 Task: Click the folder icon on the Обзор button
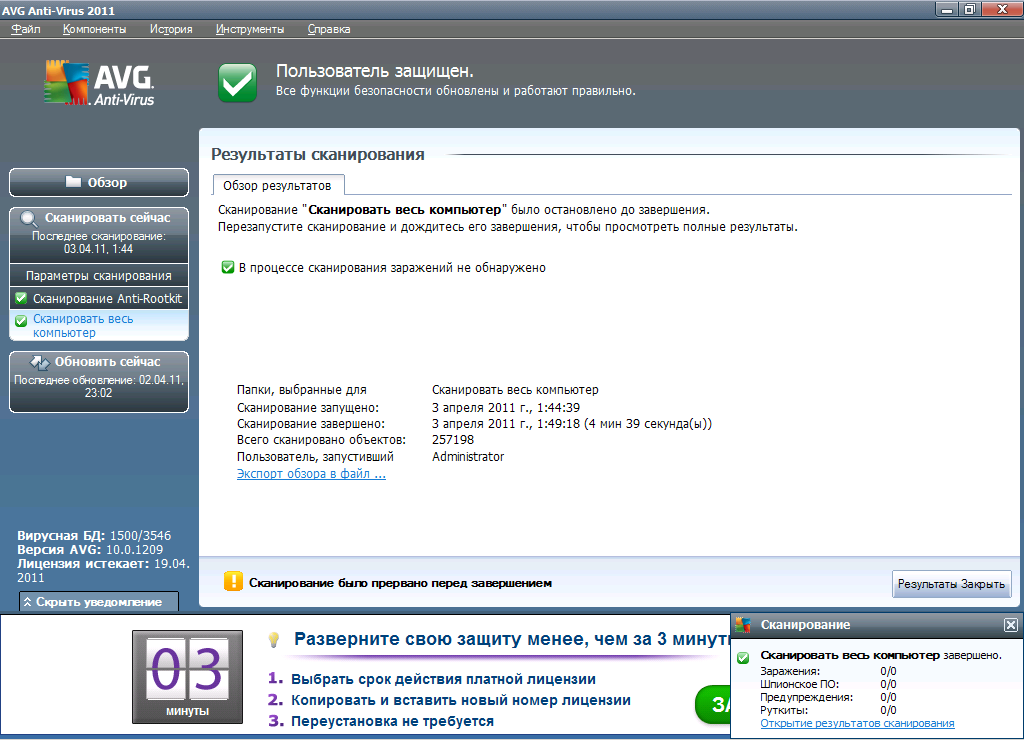[x=73, y=181]
